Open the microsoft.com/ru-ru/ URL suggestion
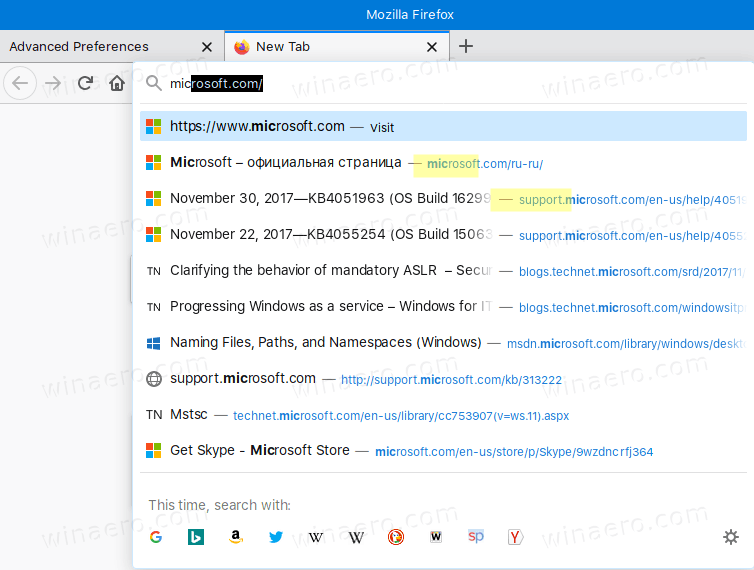This screenshot has height=570, width=754. [485, 164]
